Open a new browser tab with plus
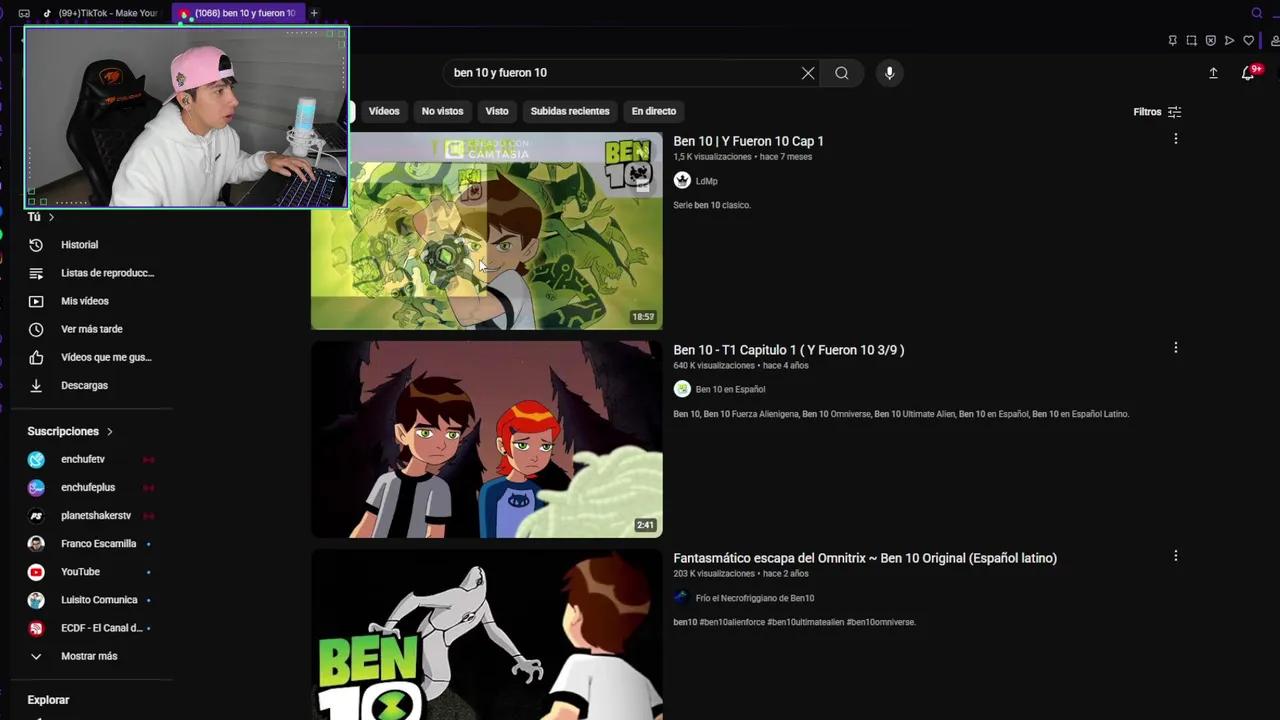Screen dimensions: 1280x720 pyautogui.click(x=314, y=13)
